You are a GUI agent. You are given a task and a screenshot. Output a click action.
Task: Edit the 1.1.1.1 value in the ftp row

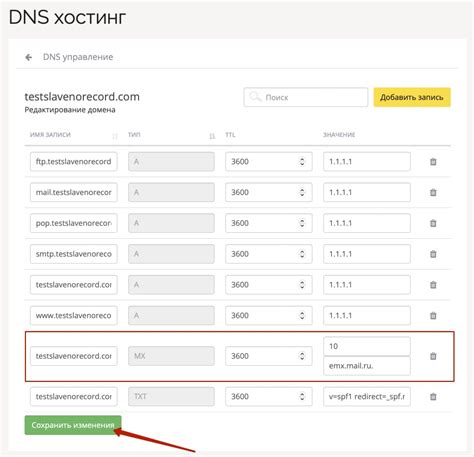367,162
